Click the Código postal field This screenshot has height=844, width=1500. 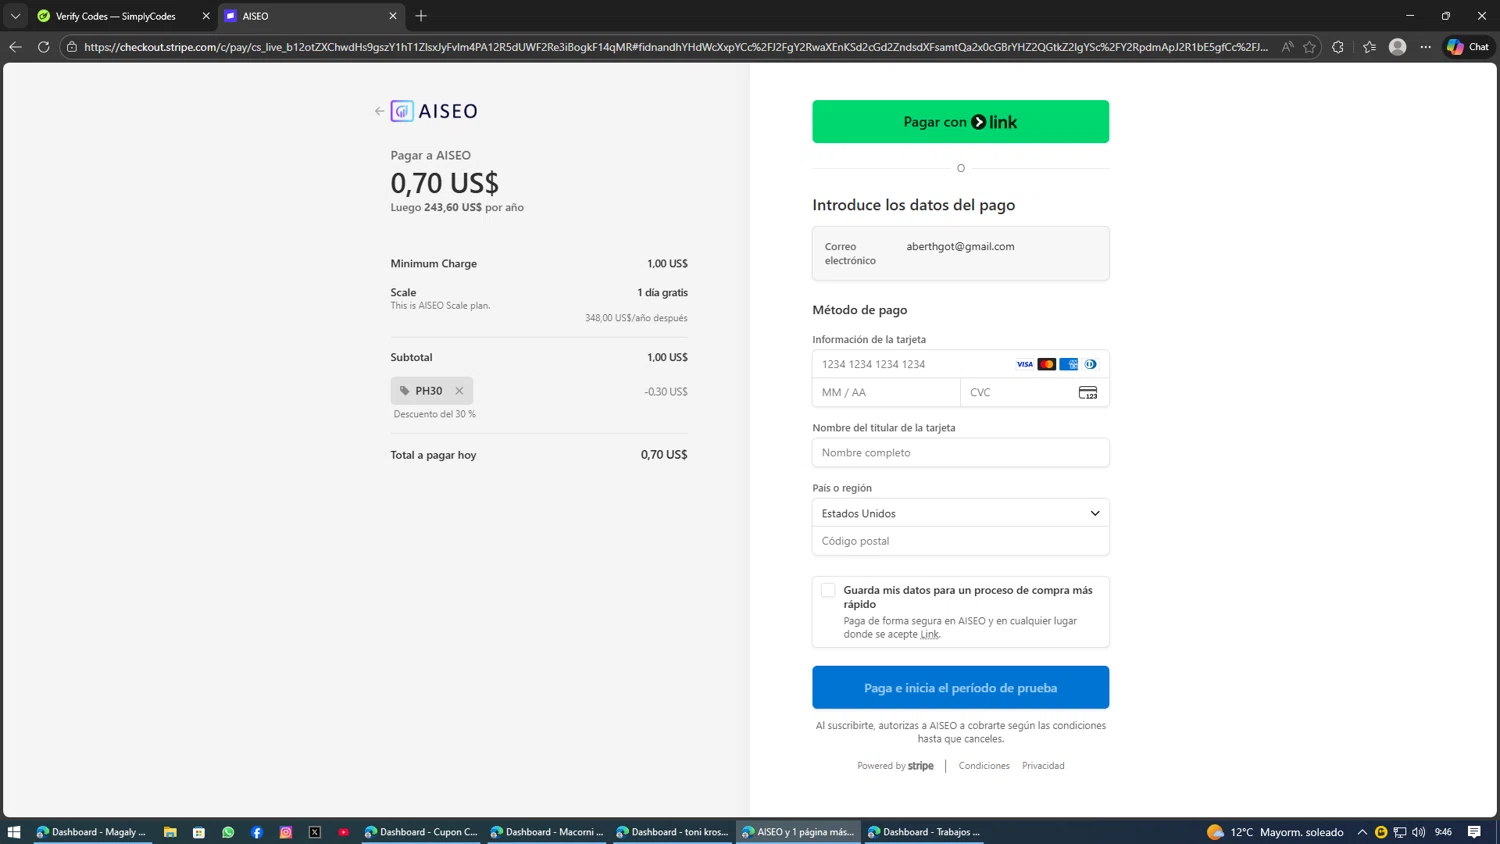[x=960, y=541]
